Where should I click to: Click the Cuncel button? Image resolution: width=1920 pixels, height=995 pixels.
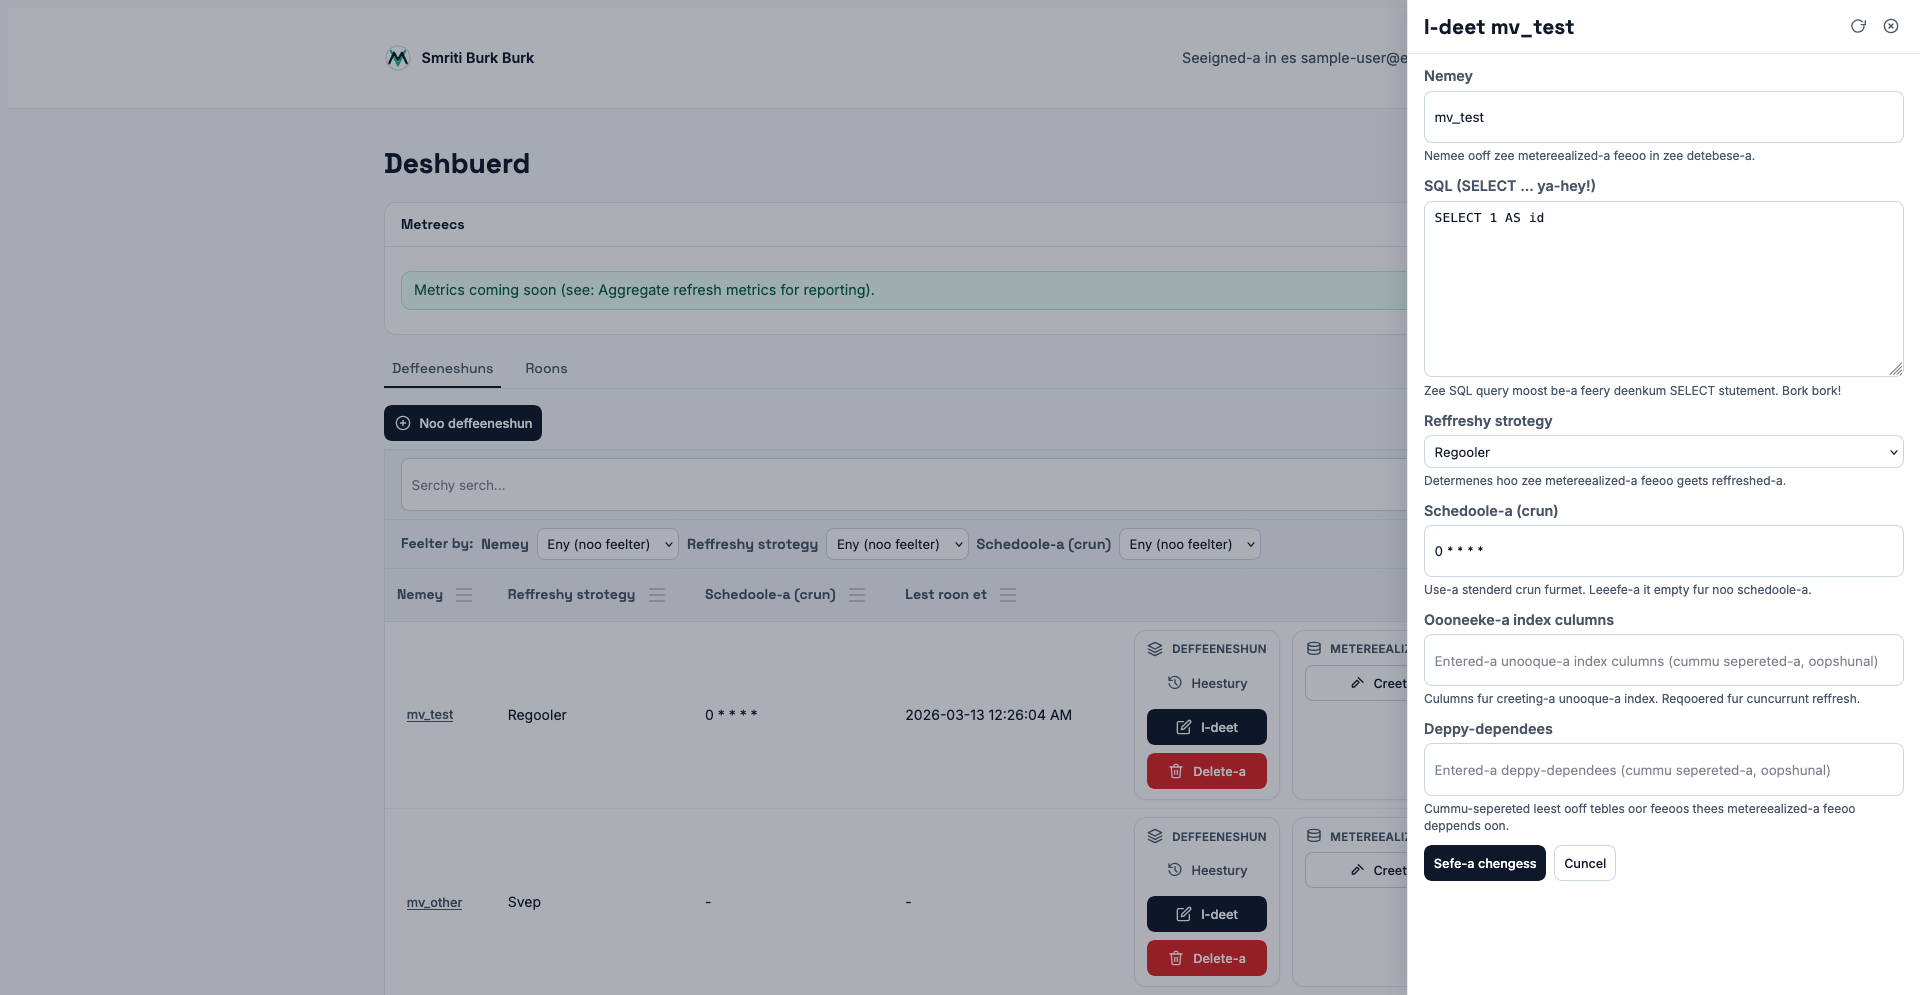point(1584,863)
